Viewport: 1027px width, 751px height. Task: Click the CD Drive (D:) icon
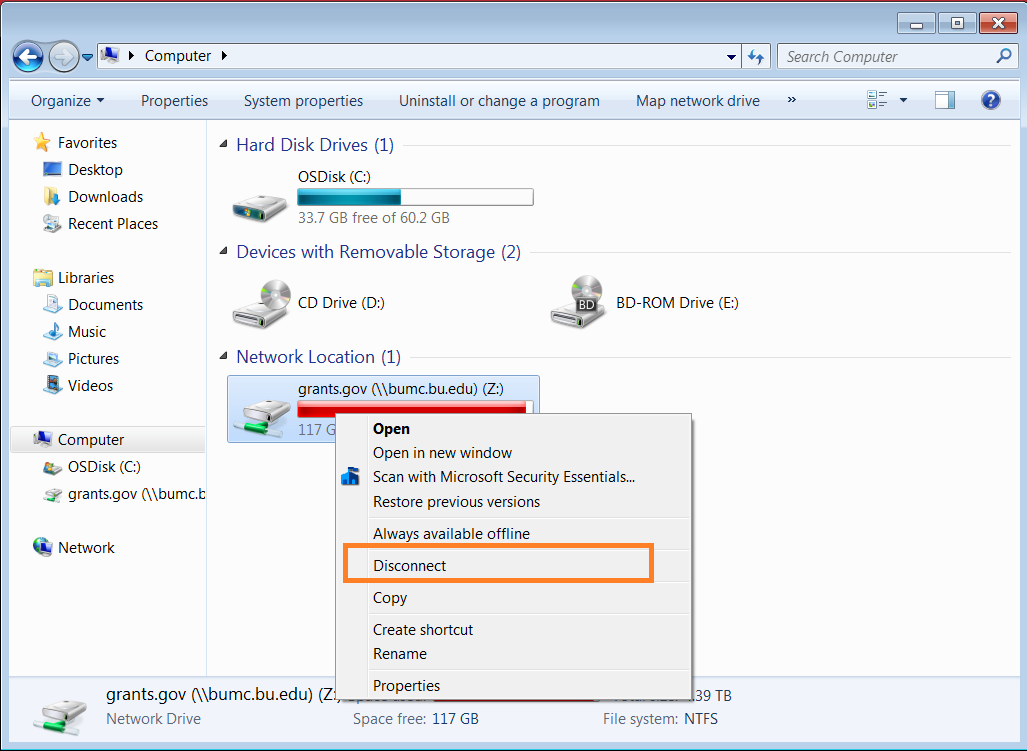pos(261,303)
